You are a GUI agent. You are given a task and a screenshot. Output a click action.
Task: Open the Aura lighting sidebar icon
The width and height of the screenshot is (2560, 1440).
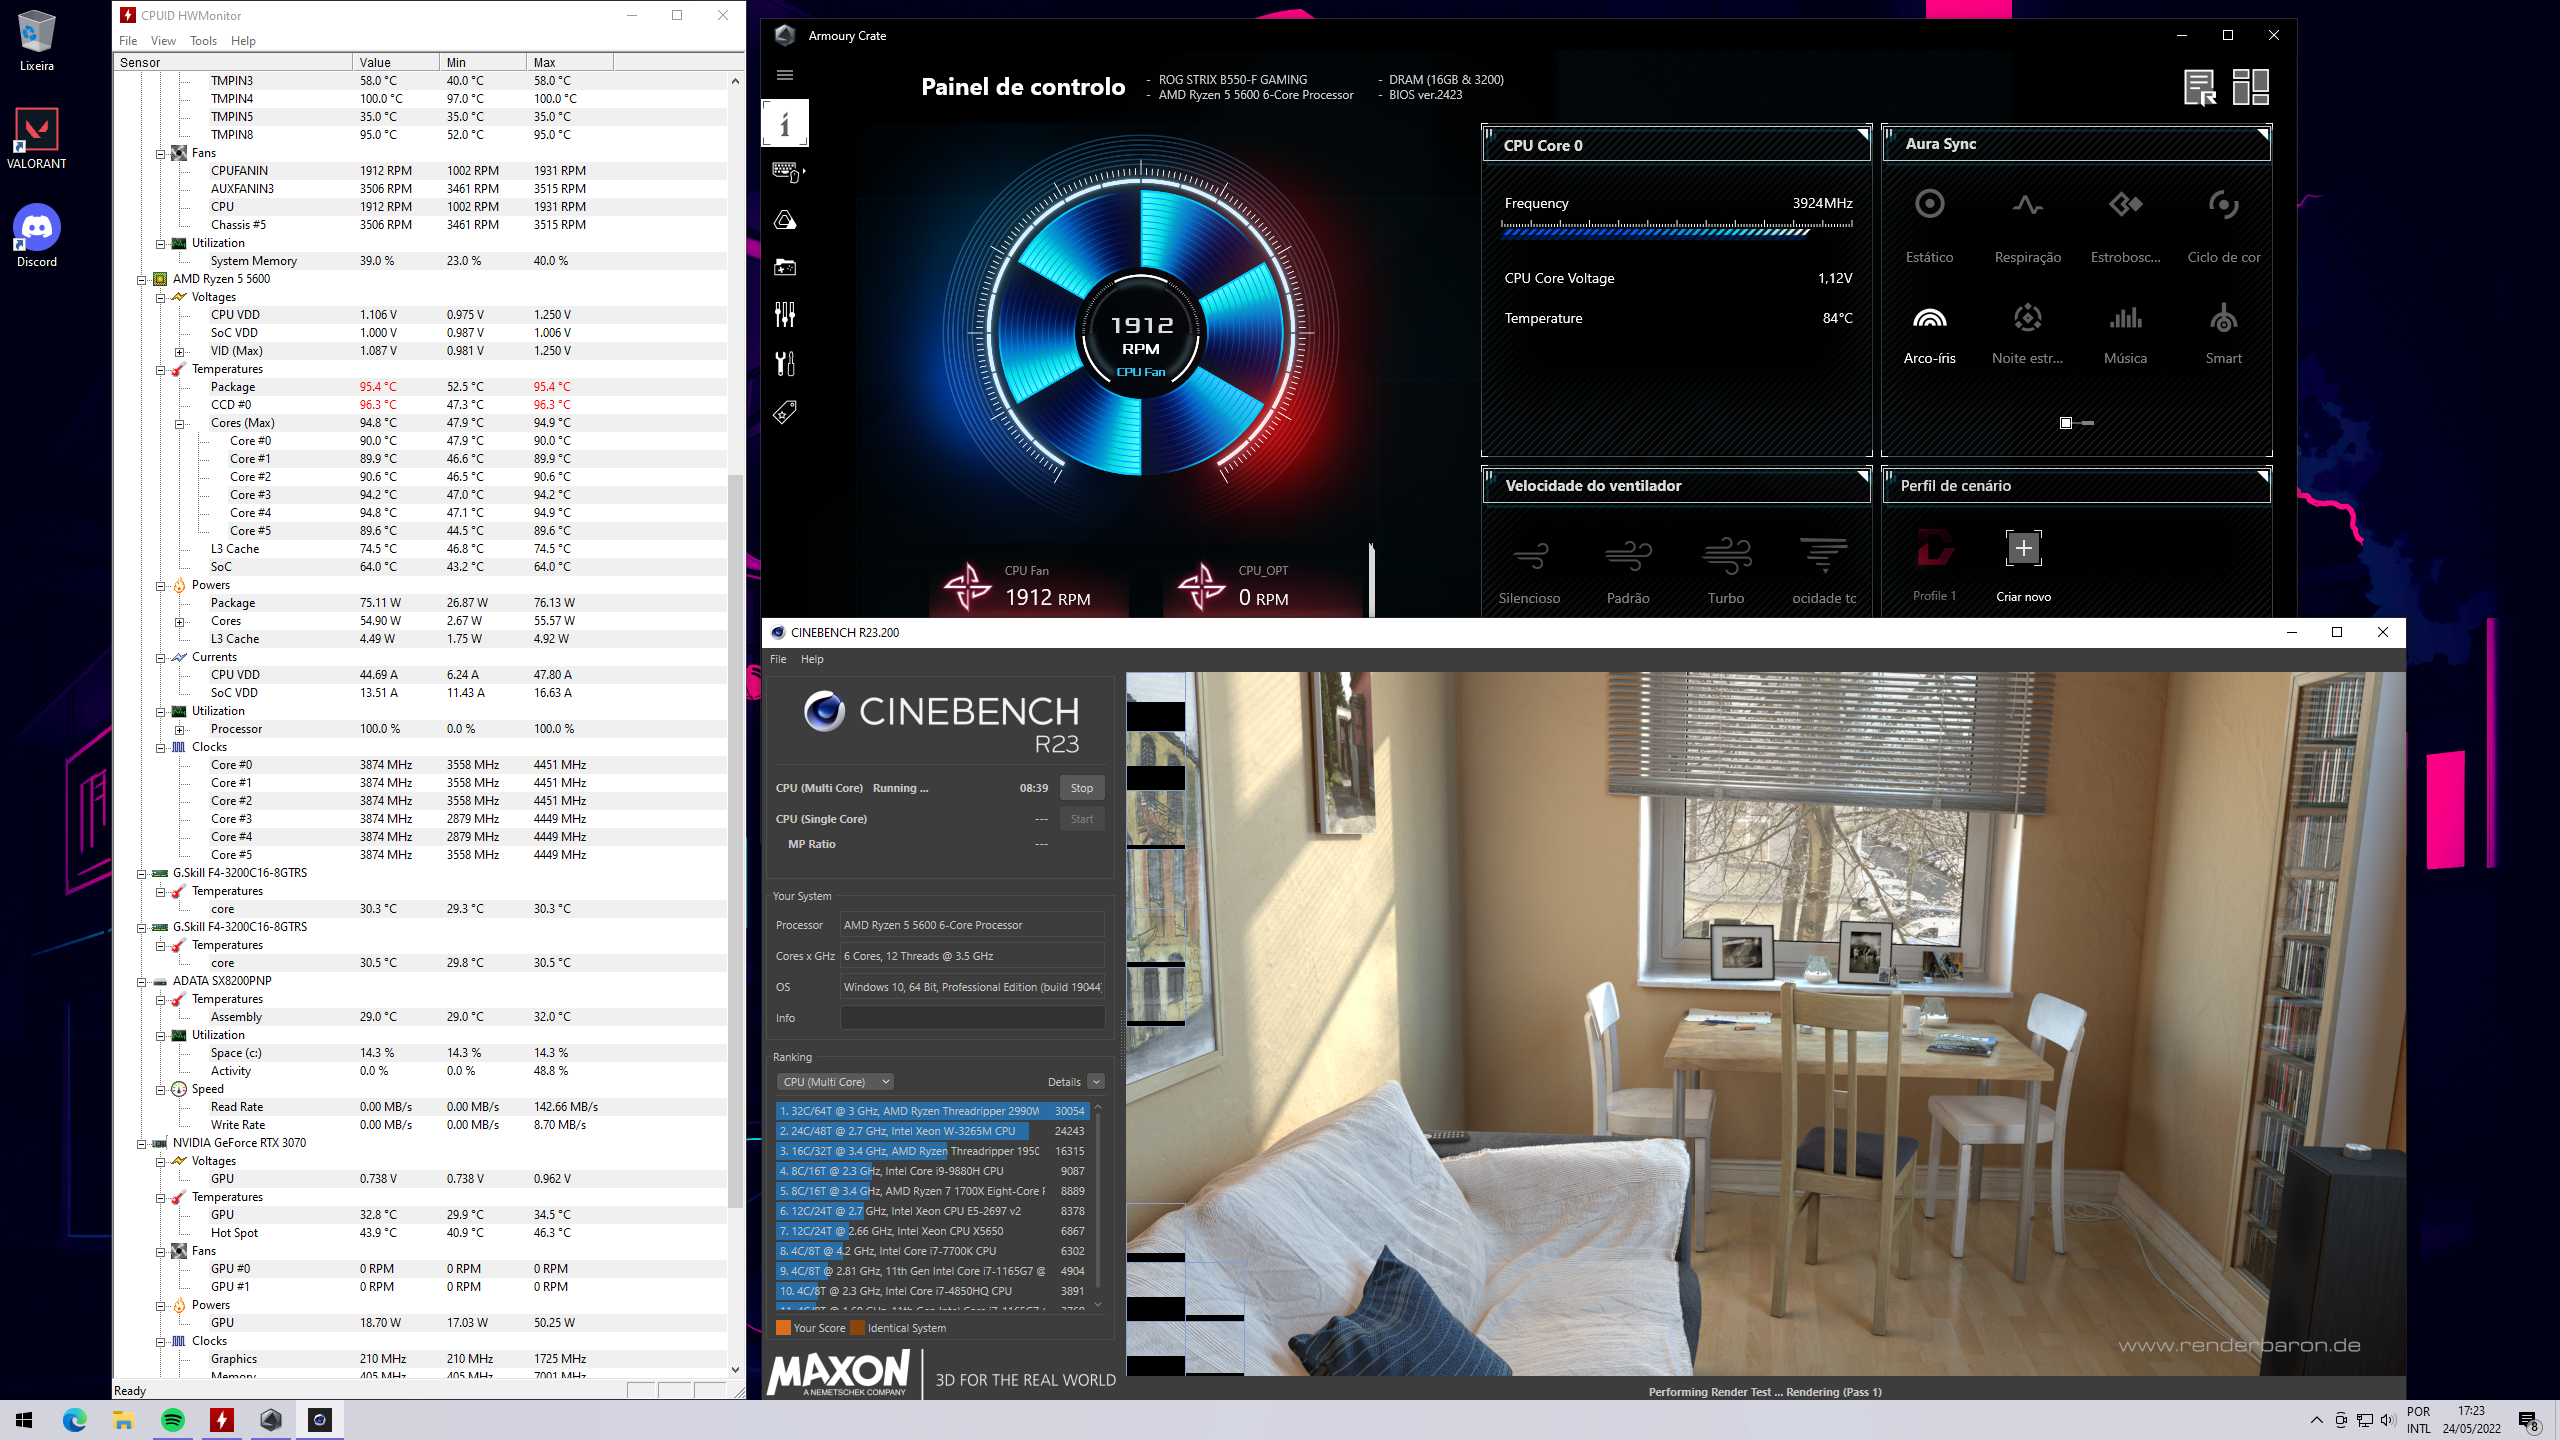tap(785, 220)
